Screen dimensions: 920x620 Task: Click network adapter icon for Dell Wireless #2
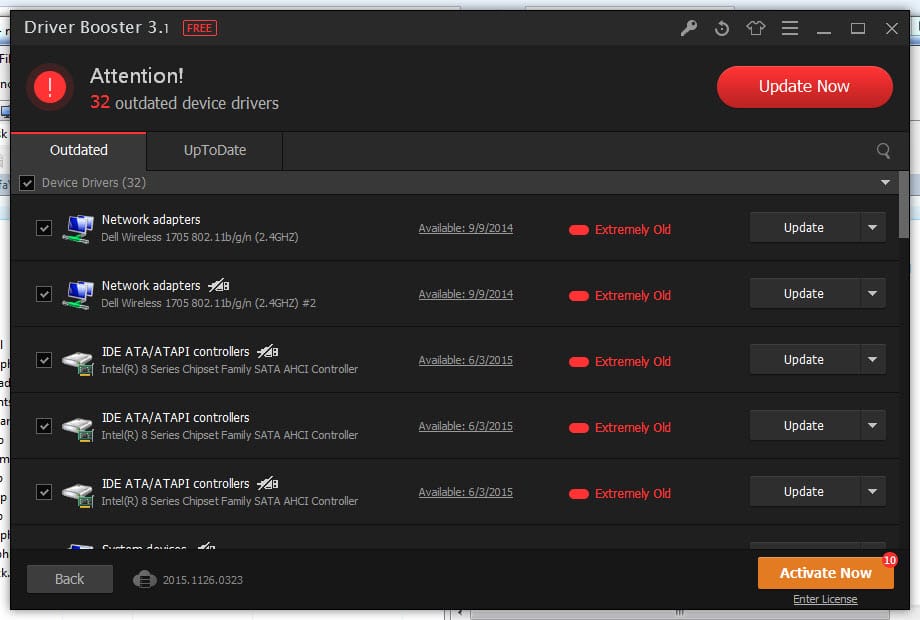point(78,294)
